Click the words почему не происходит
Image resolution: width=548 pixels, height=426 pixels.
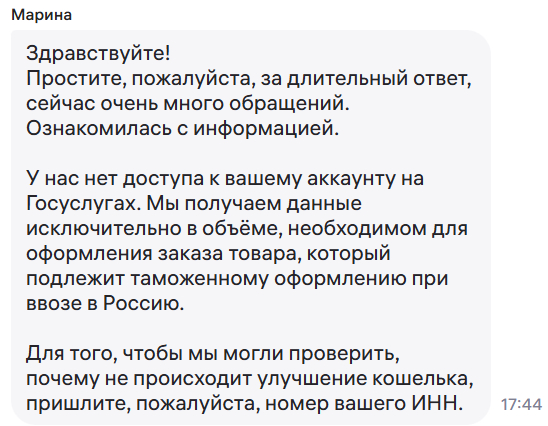tap(139, 379)
